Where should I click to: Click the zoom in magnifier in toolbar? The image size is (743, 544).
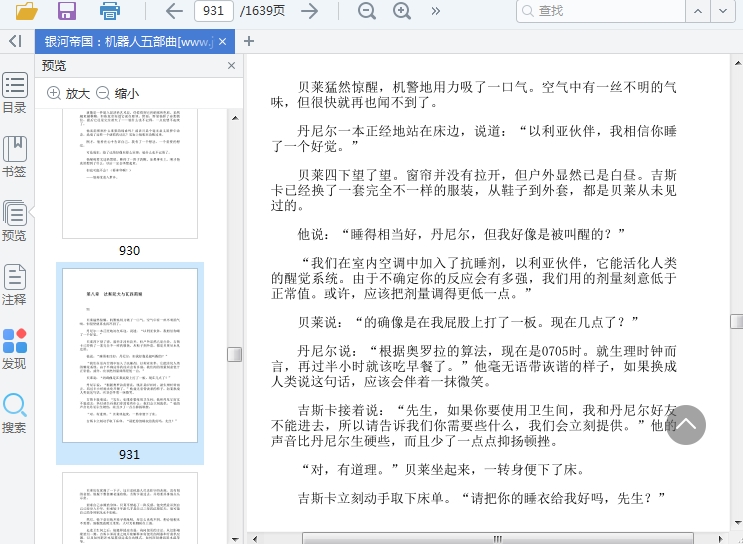click(402, 11)
